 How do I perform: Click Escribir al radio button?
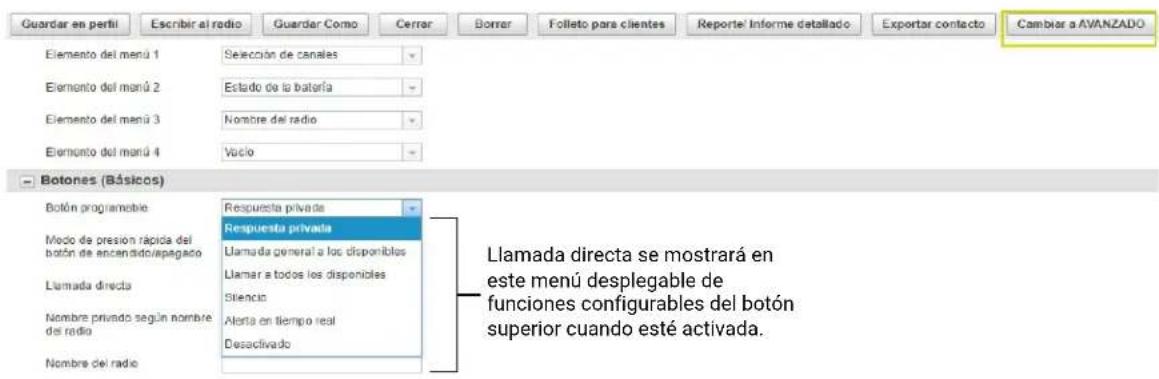tap(196, 24)
